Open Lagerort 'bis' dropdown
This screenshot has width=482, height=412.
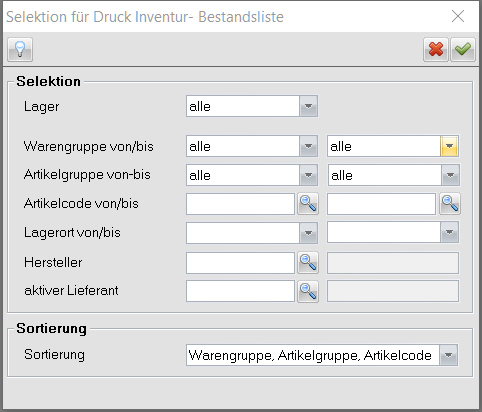tap(449, 232)
